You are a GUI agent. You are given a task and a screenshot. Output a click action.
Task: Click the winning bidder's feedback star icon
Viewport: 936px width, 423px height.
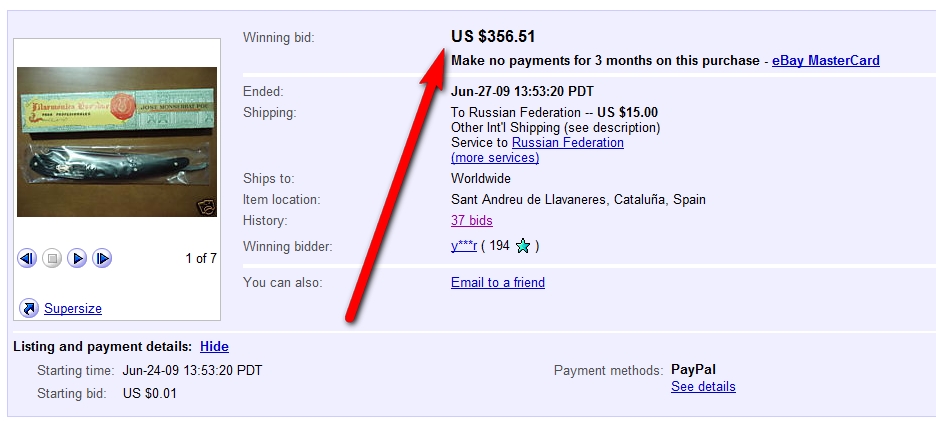click(522, 246)
